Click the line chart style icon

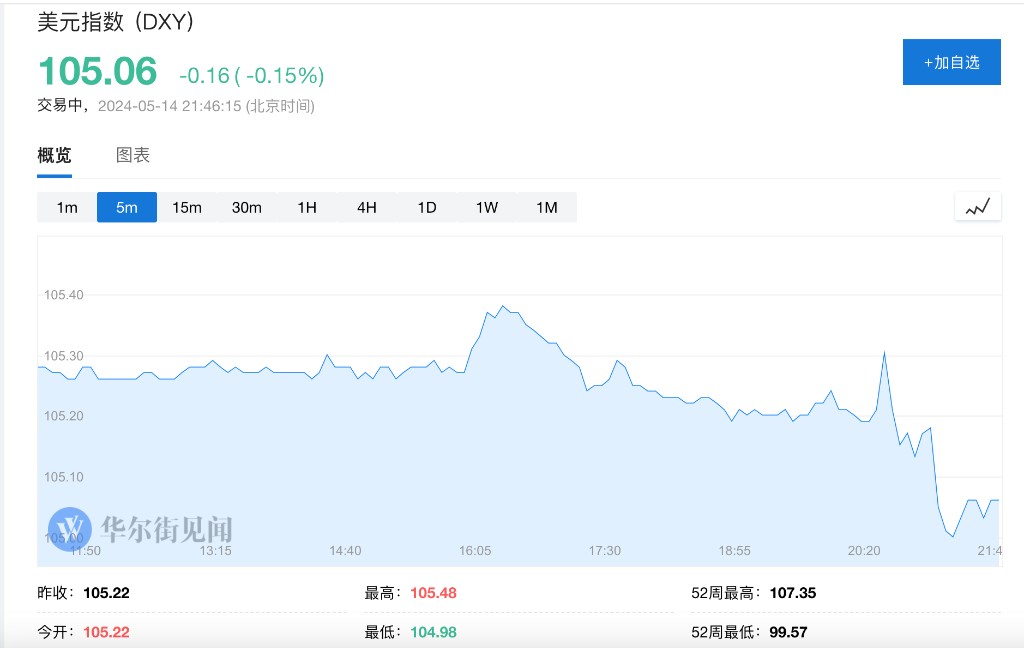pyautogui.click(x=977, y=207)
